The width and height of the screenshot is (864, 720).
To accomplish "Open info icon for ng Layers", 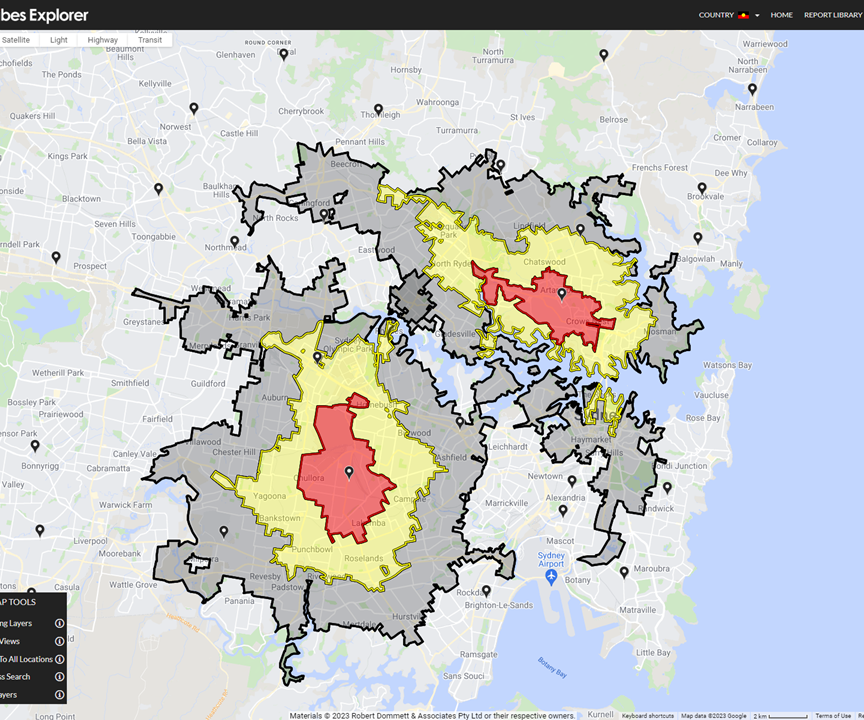I will 60,623.
